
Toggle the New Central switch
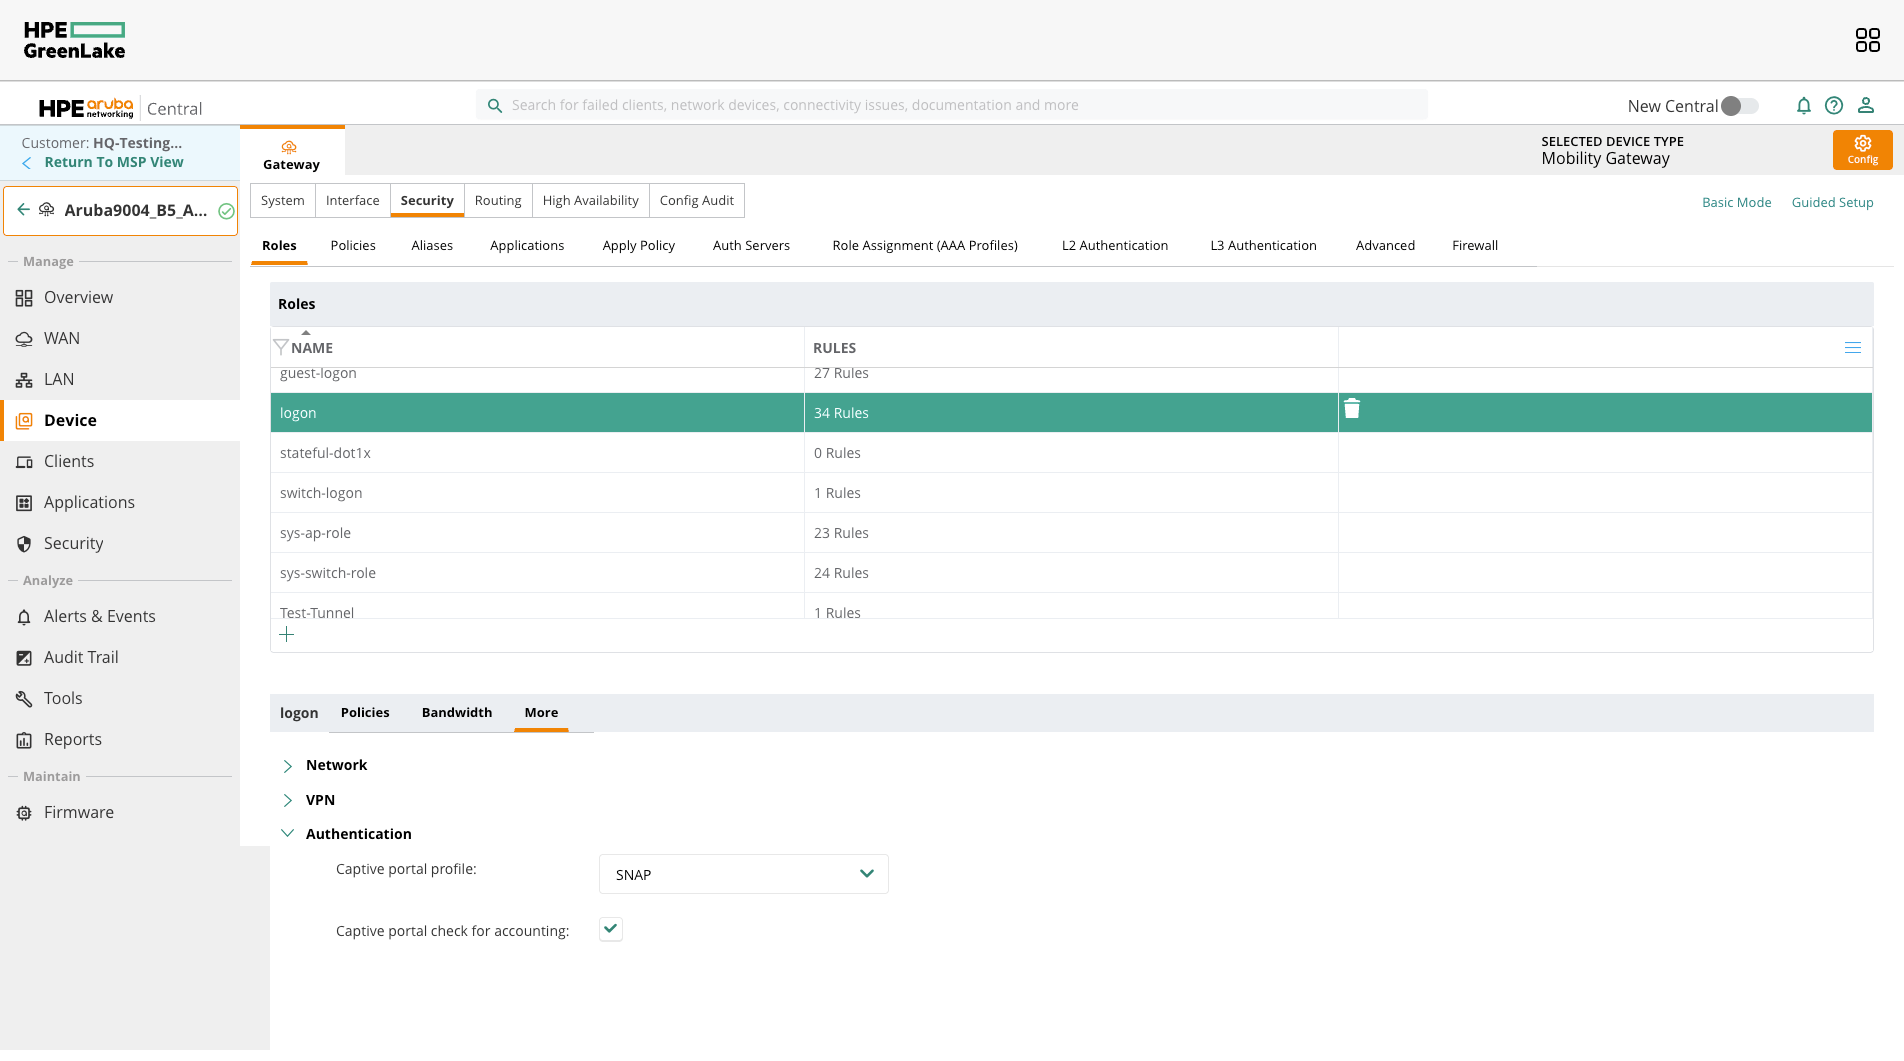coord(1739,106)
